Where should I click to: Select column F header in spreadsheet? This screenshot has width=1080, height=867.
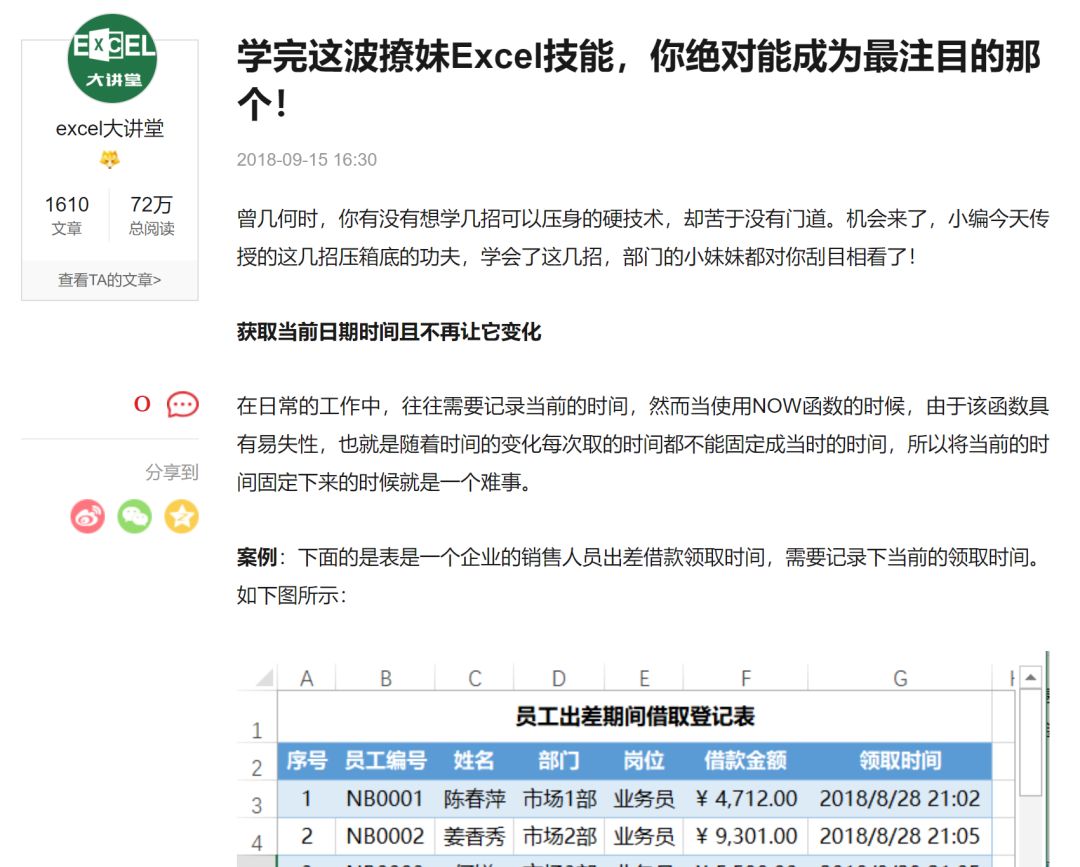coord(745,679)
